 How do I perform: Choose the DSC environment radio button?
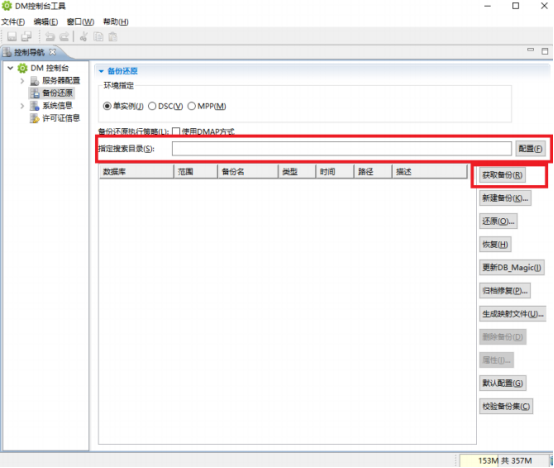152,106
